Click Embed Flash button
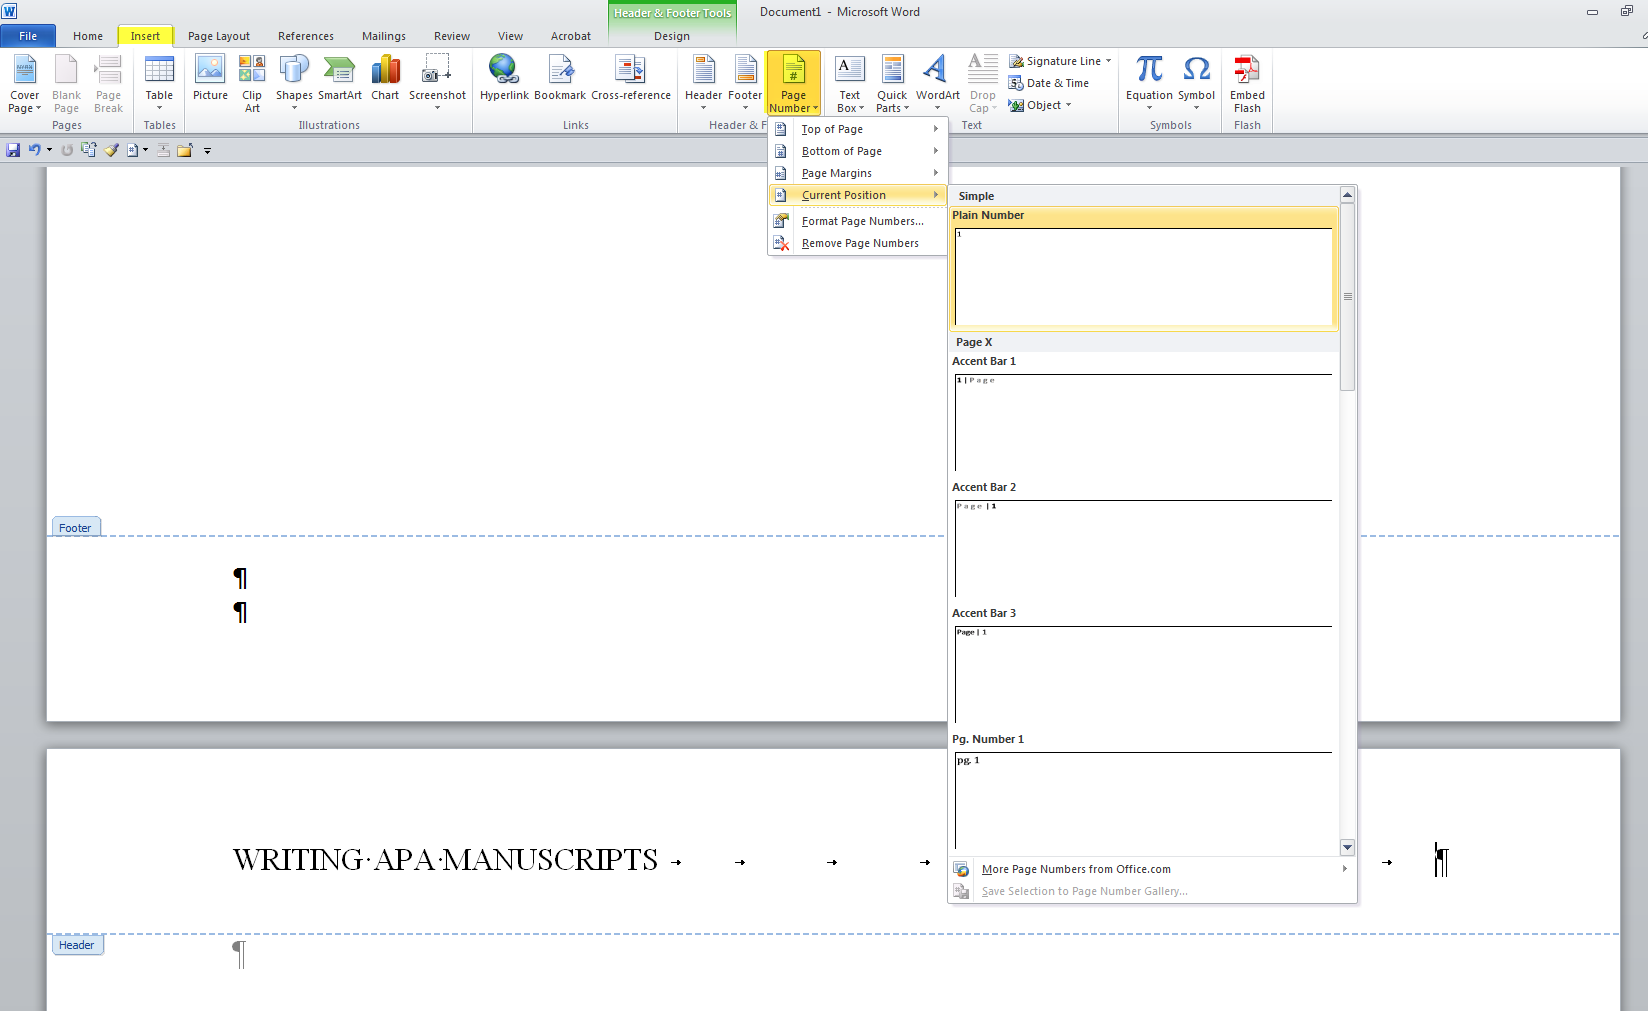 point(1247,84)
